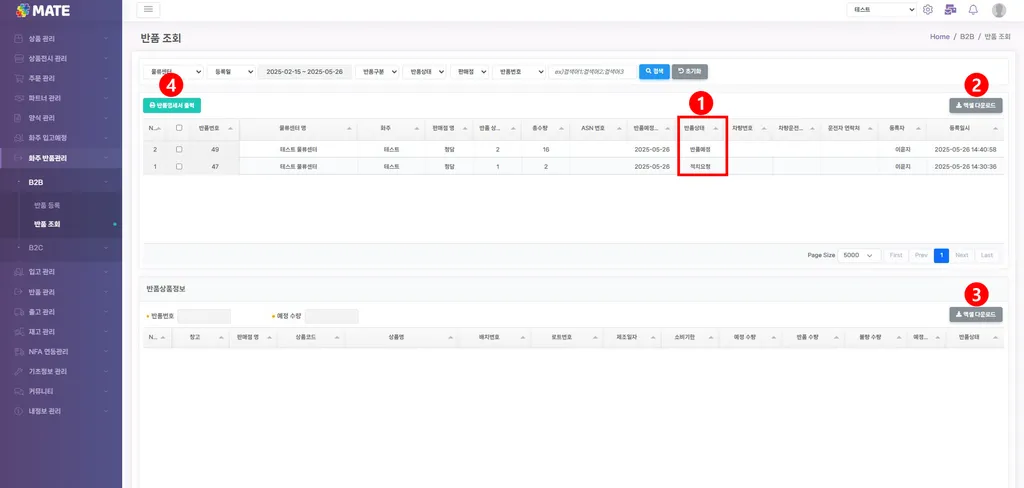Click the notification bell icon
Viewport: 1024px width, 488px height.
point(973,10)
